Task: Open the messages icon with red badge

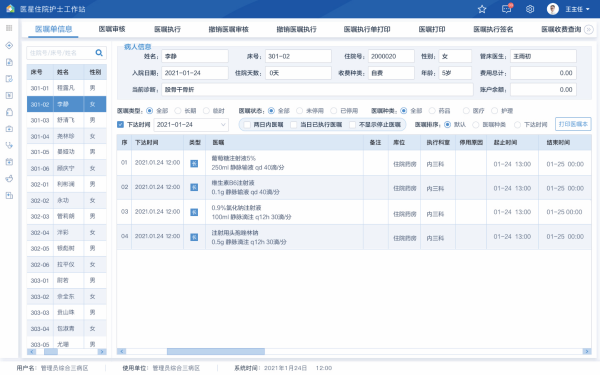Action: (x=507, y=9)
